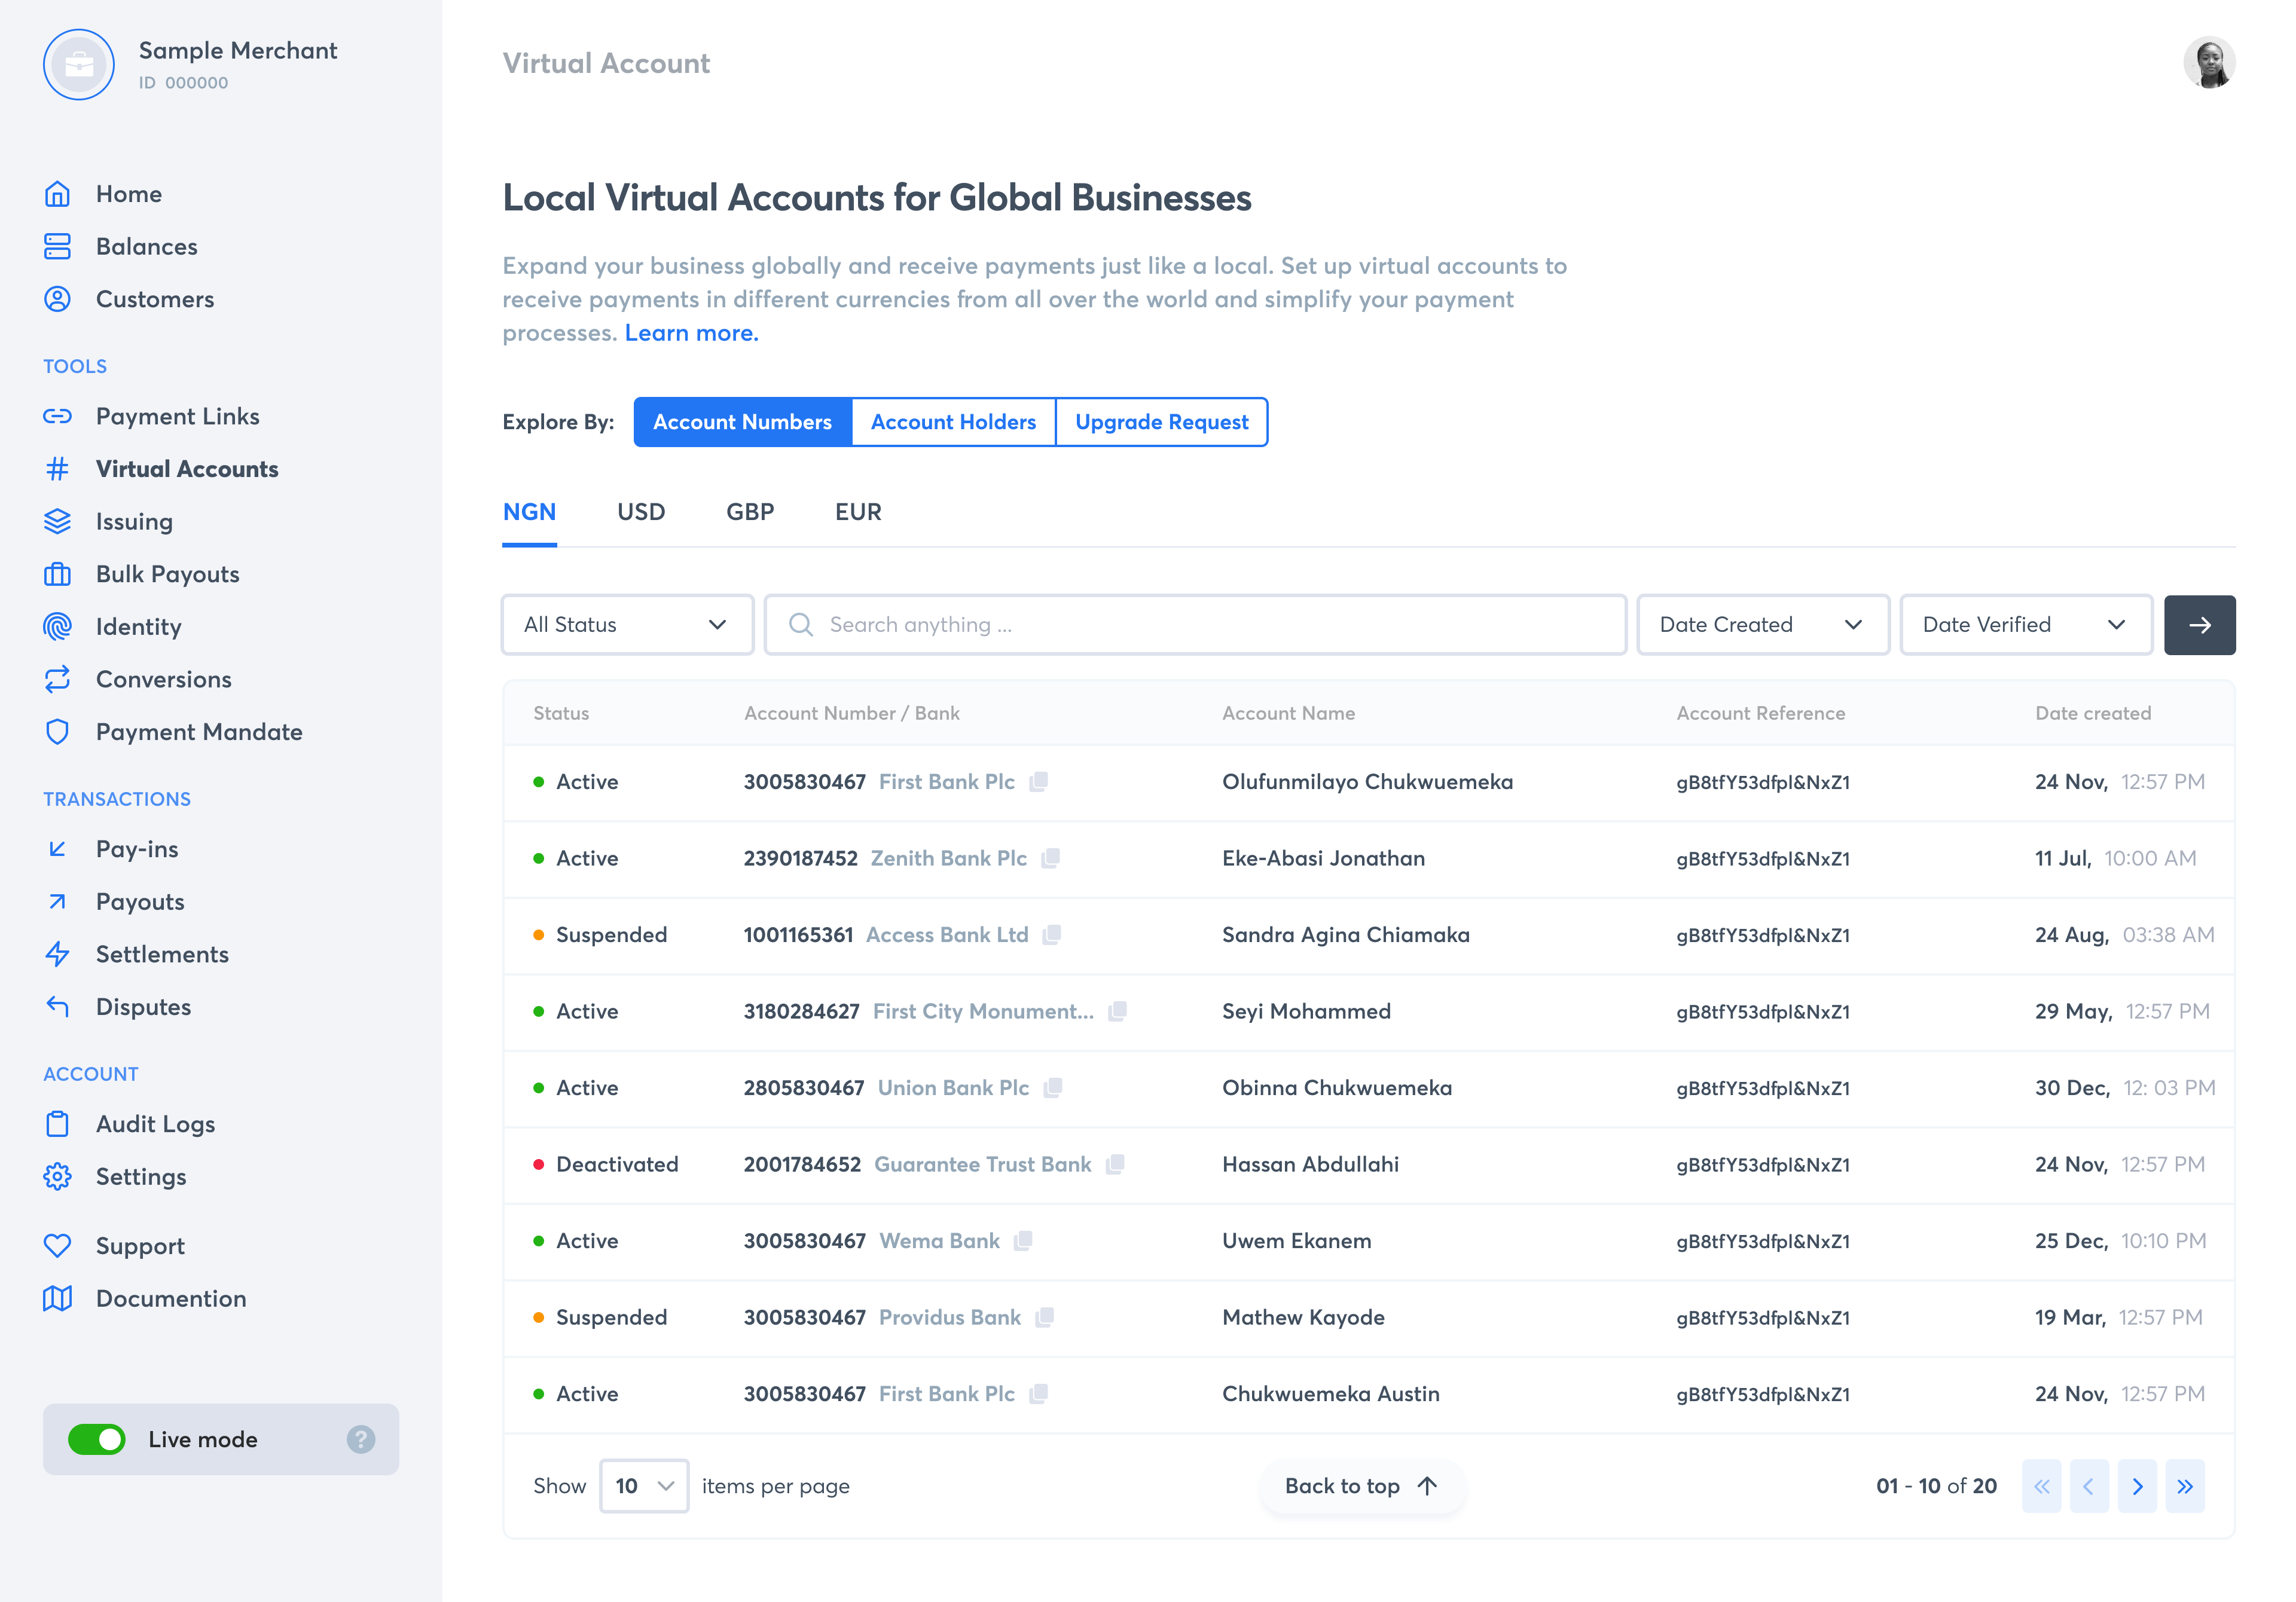Select Account Holders explore option
The image size is (2296, 1602).
[x=953, y=422]
